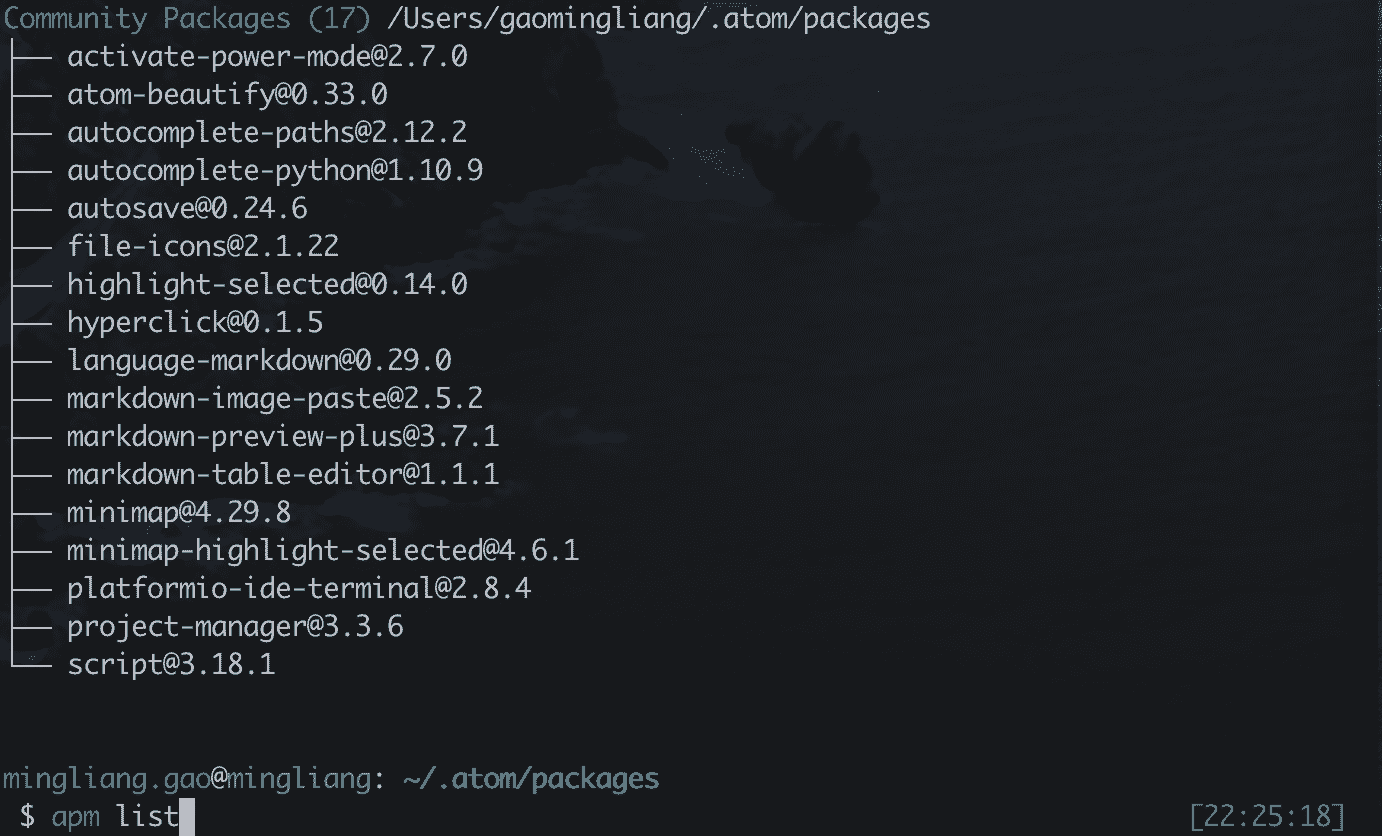Click the autocomplete-paths@2.12.2 entry

tap(267, 132)
